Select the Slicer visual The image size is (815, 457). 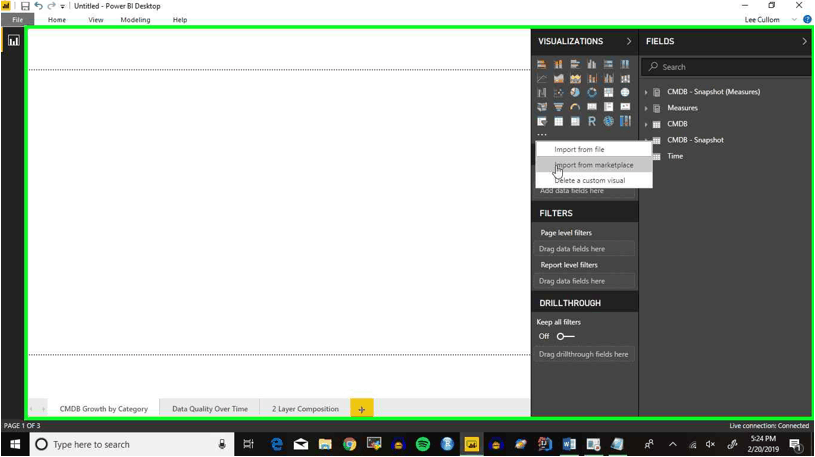coord(542,121)
